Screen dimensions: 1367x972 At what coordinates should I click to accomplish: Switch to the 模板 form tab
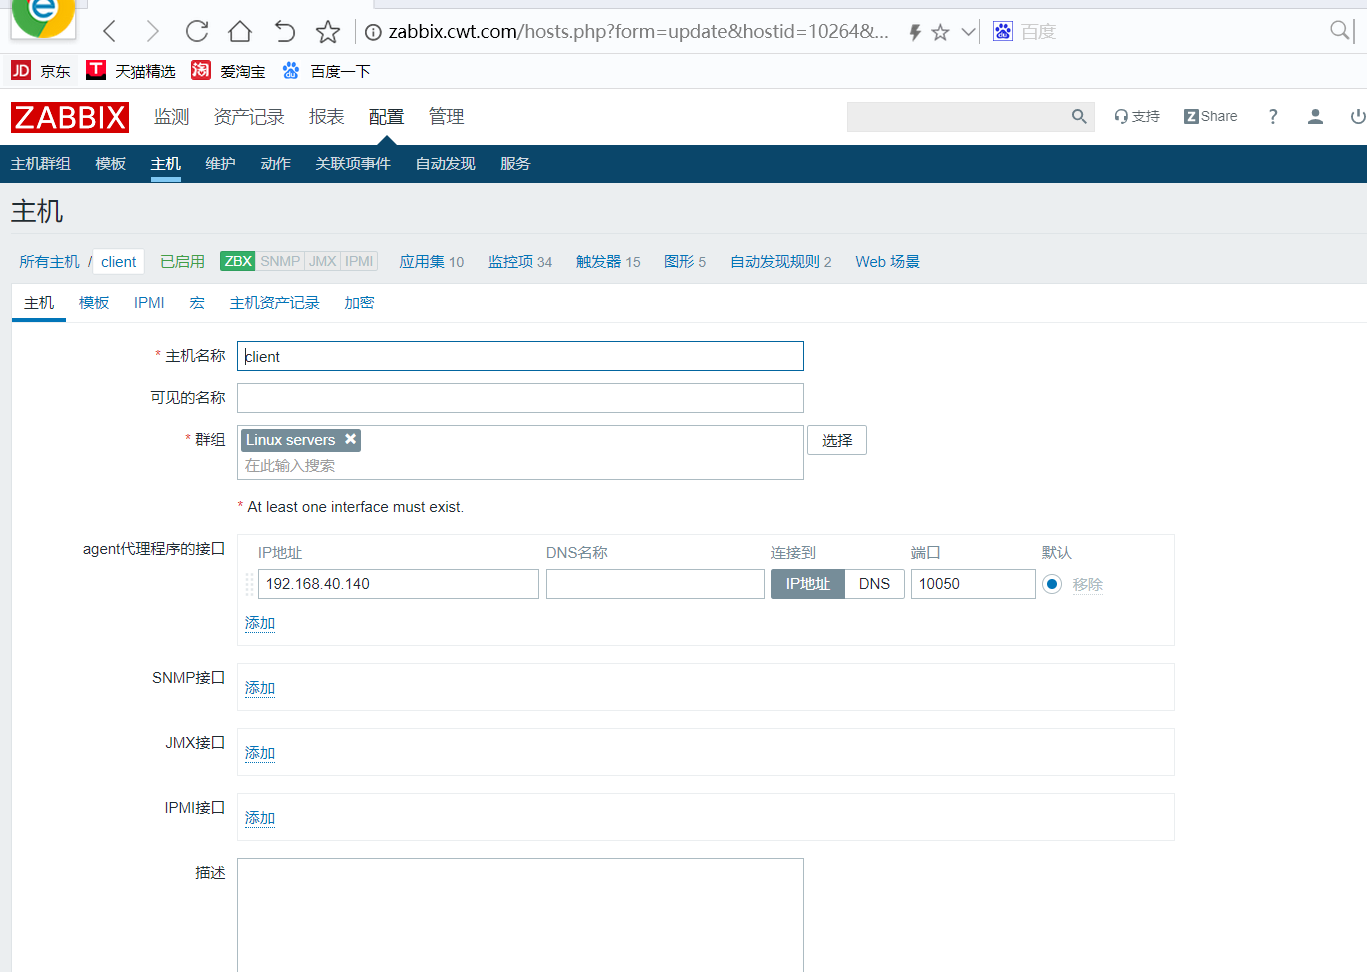point(94,303)
